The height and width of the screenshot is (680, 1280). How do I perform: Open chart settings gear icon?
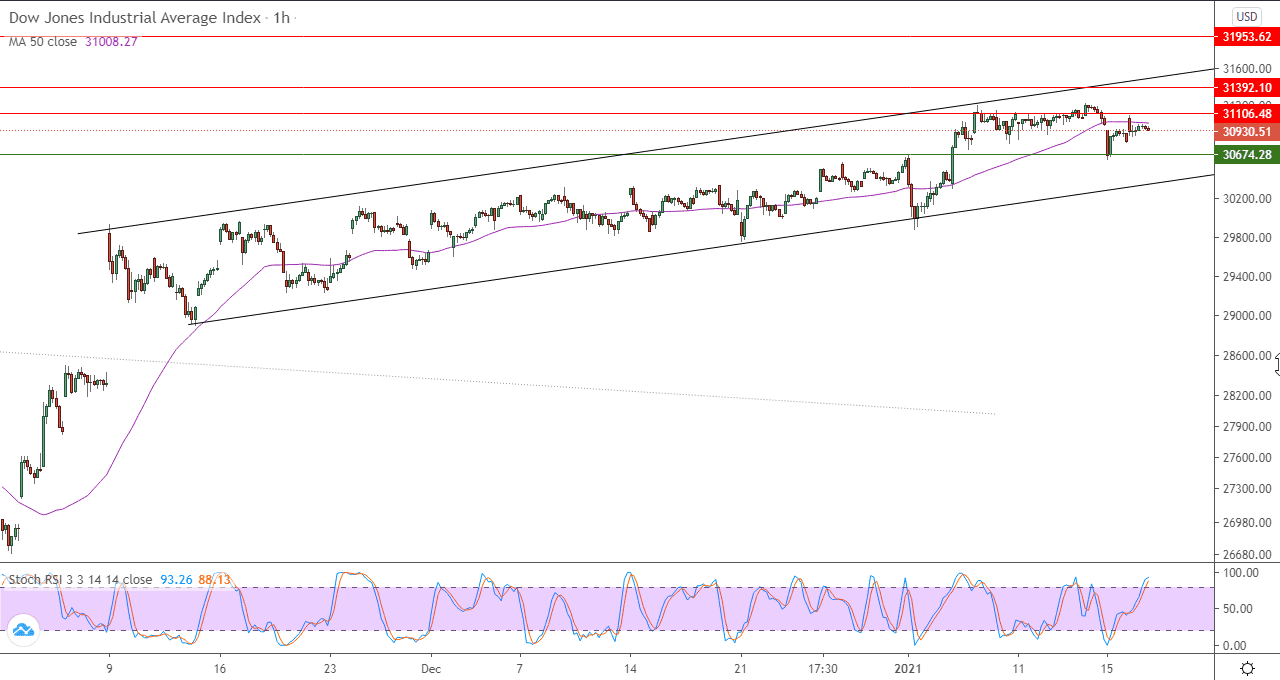[x=1247, y=668]
